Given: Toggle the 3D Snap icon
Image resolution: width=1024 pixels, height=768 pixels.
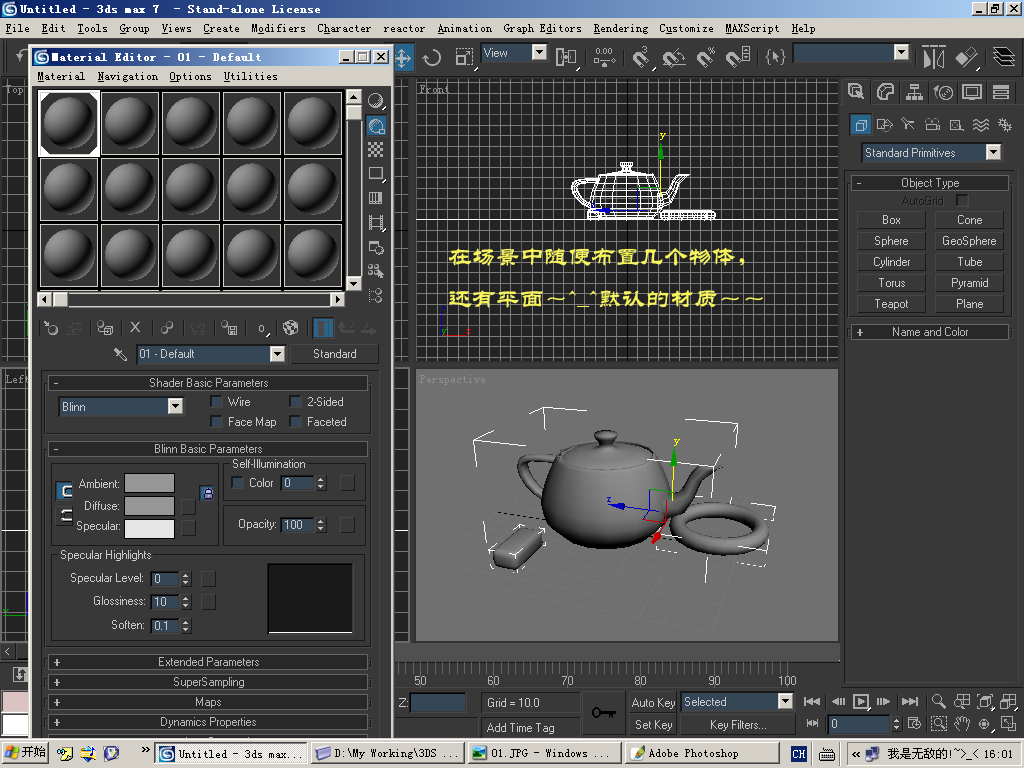Looking at the screenshot, I should pos(641,58).
